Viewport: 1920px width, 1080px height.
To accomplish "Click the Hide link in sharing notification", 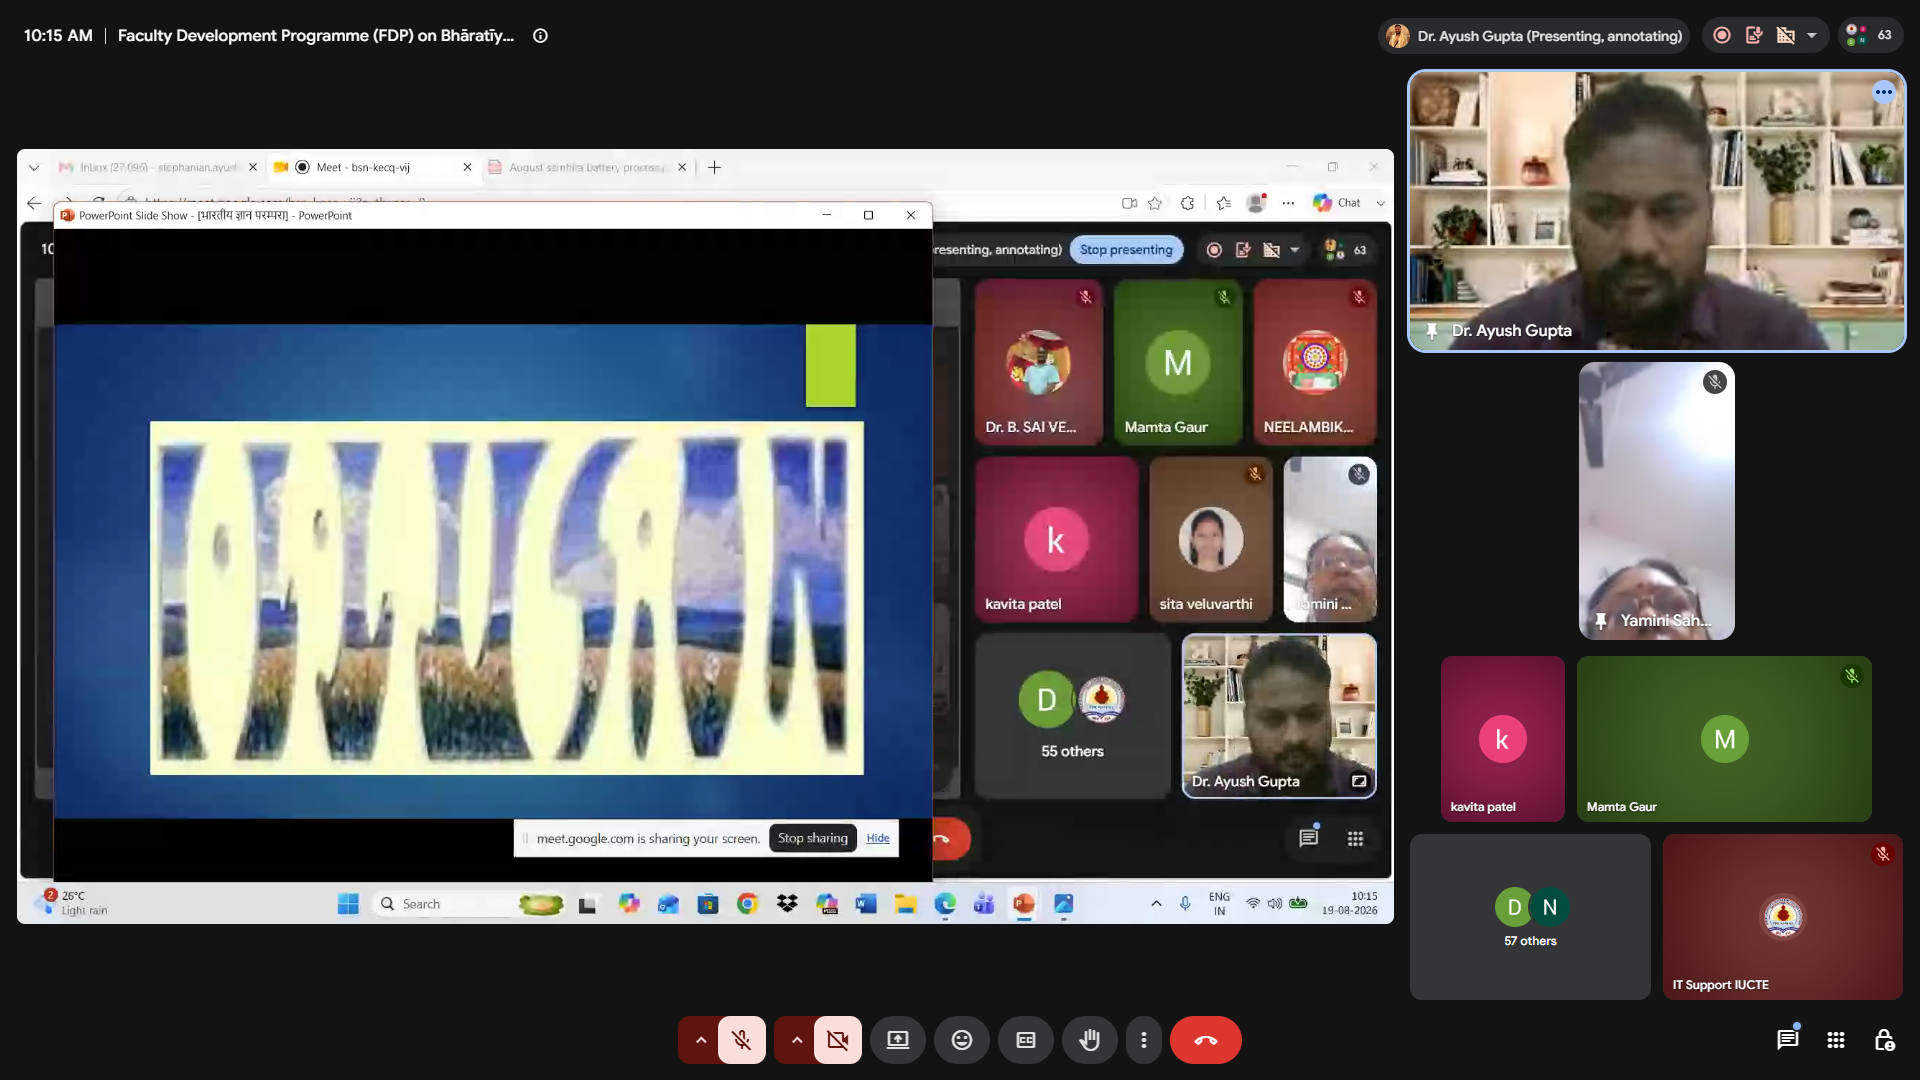I will (878, 838).
